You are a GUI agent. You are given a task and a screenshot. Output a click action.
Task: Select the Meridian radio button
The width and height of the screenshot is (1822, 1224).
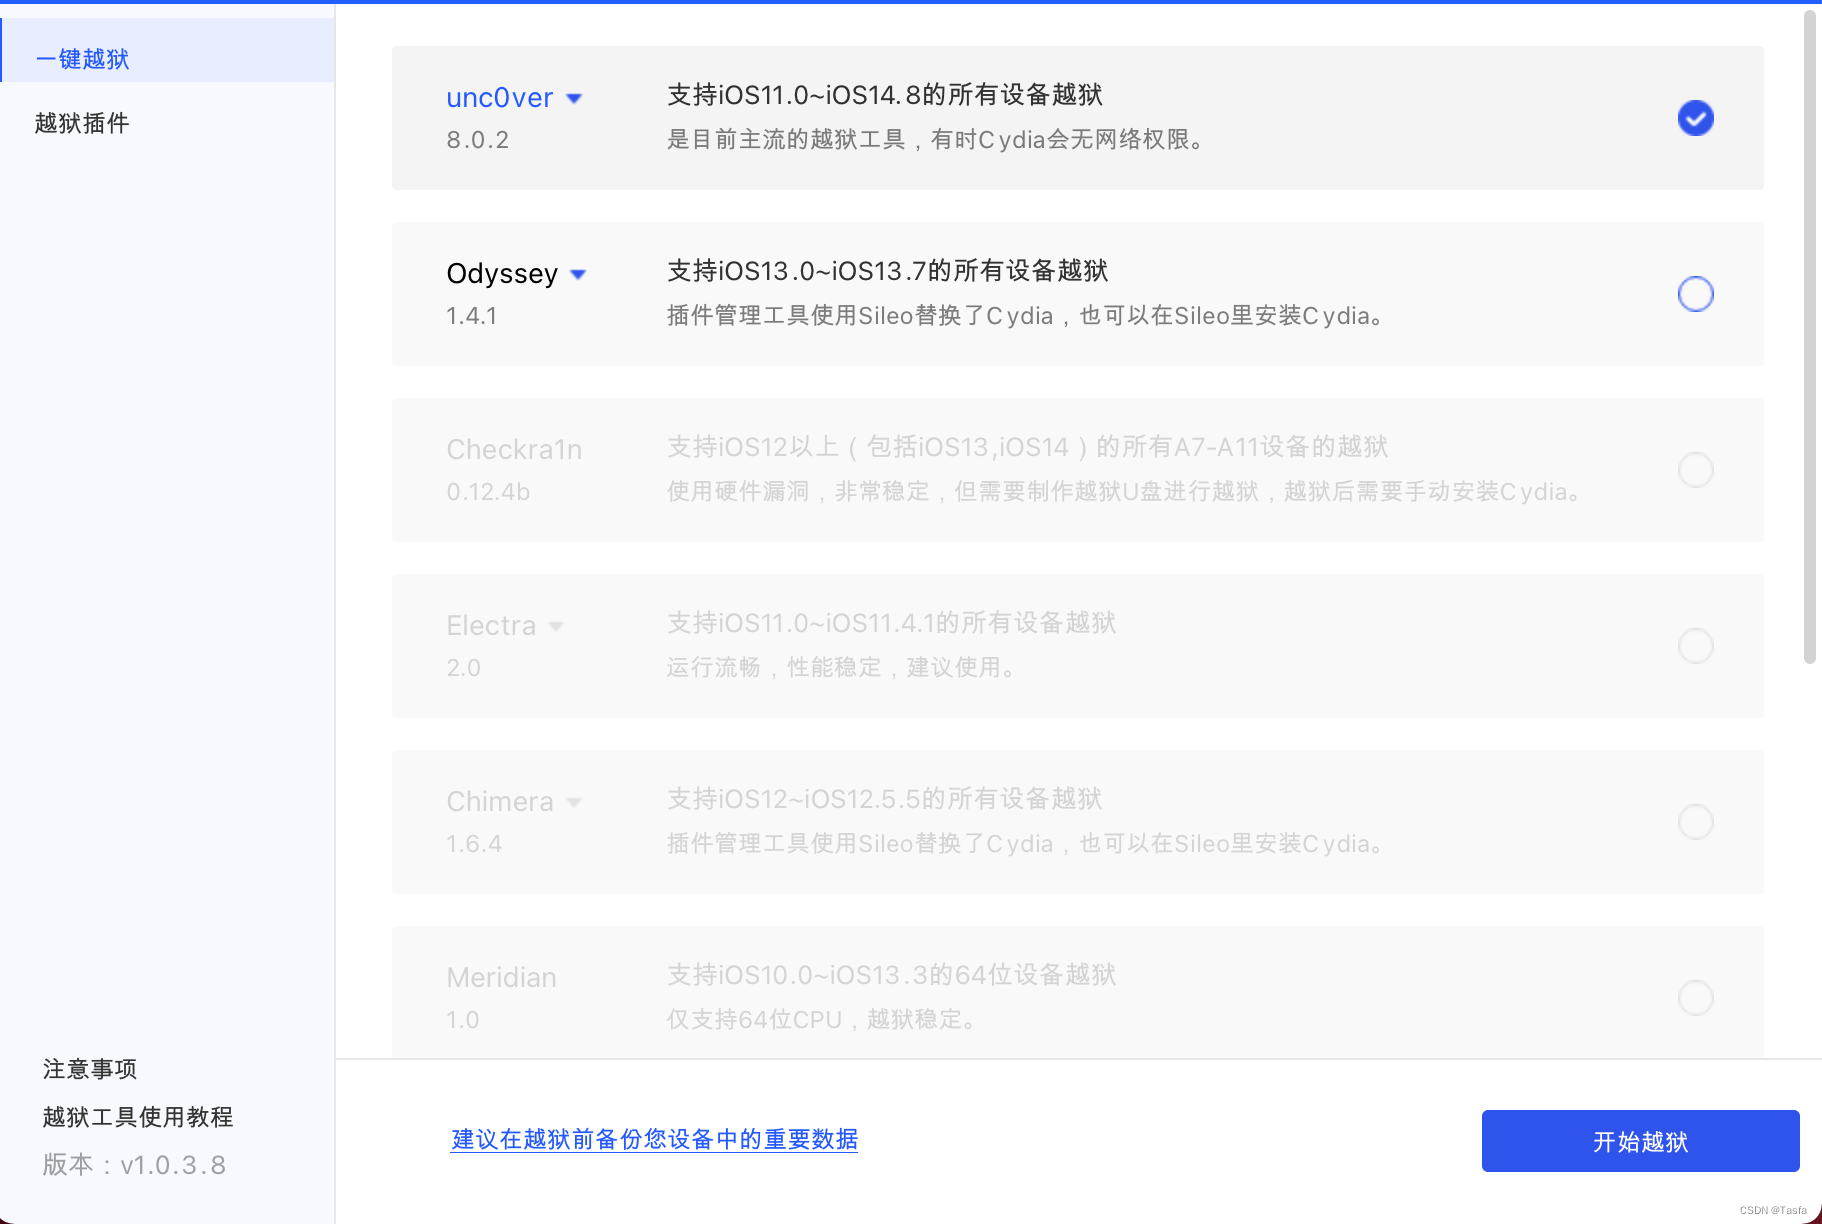tap(1695, 998)
